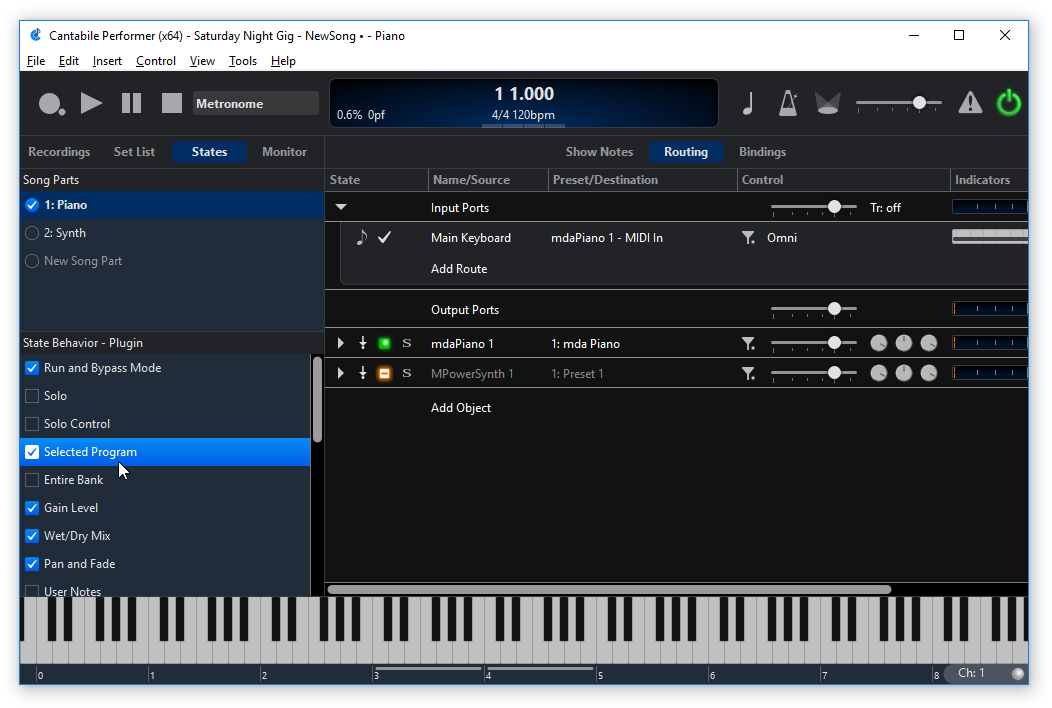Start recording with the record button

tap(51, 103)
